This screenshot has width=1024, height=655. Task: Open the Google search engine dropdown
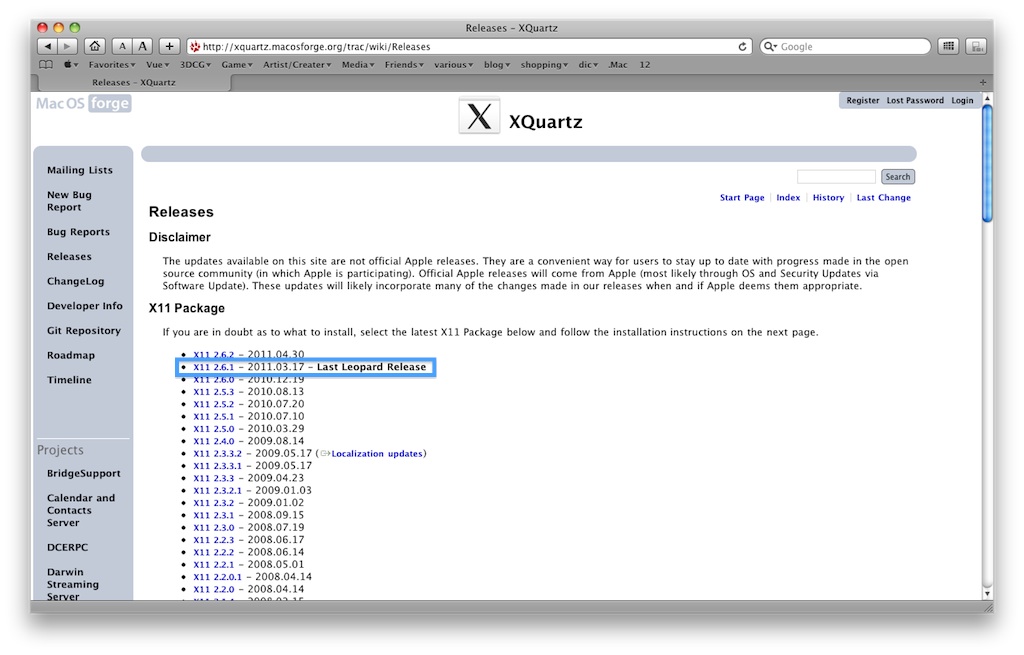click(772, 45)
